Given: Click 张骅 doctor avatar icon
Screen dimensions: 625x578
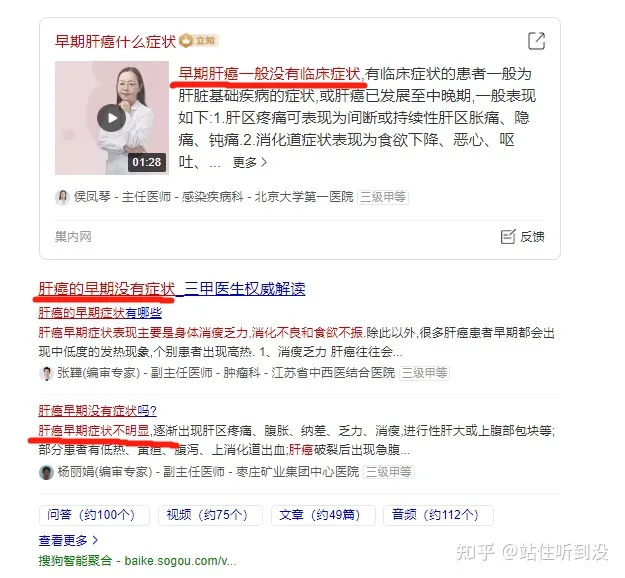Looking at the screenshot, I should point(46,374).
